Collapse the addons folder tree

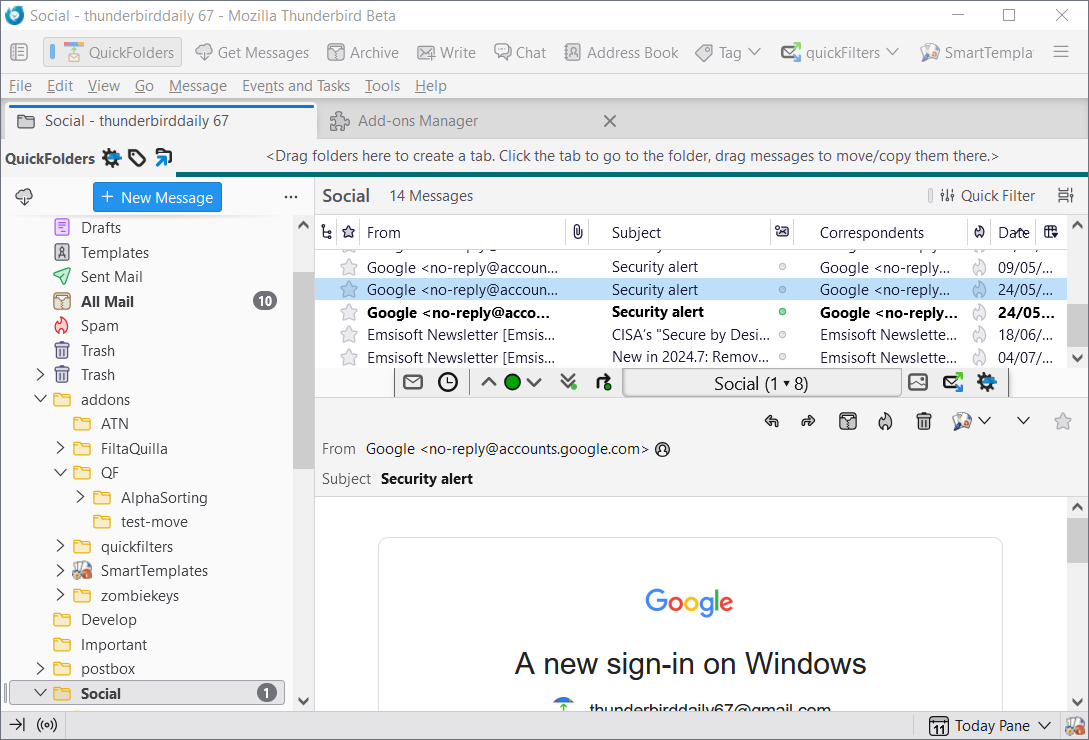(40, 399)
